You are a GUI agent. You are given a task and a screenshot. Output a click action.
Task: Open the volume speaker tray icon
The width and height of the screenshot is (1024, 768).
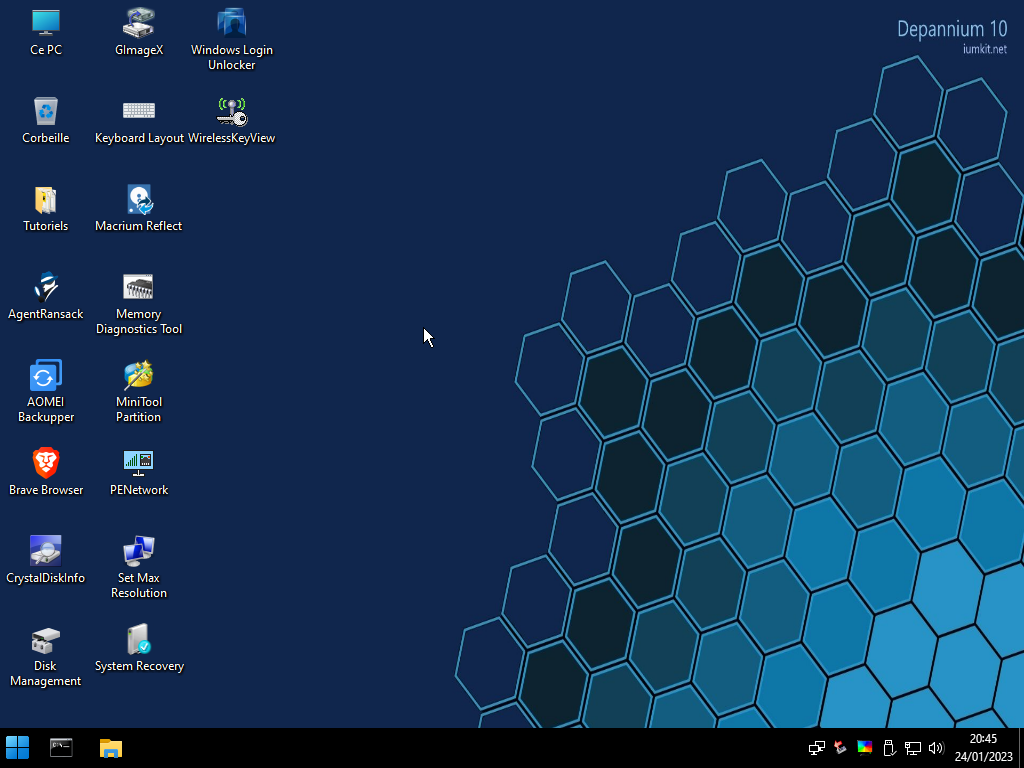[x=936, y=748]
